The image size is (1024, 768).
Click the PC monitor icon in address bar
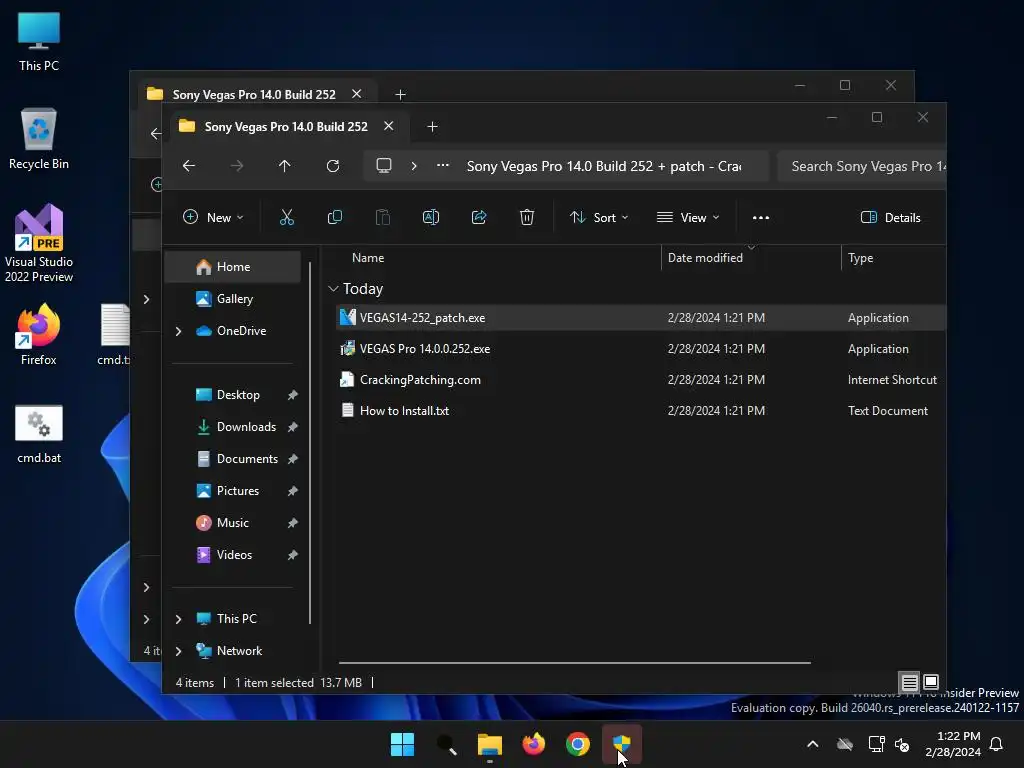click(384, 166)
